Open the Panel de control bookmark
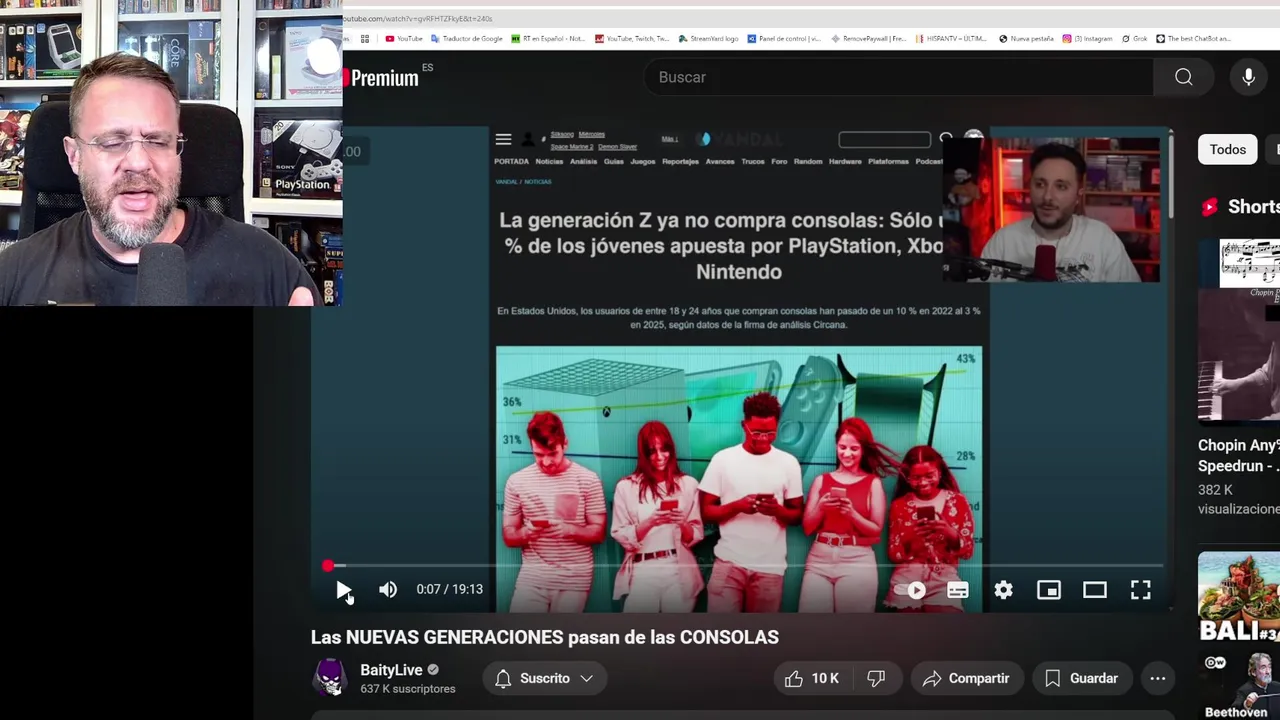The height and width of the screenshot is (720, 1280). (x=784, y=39)
